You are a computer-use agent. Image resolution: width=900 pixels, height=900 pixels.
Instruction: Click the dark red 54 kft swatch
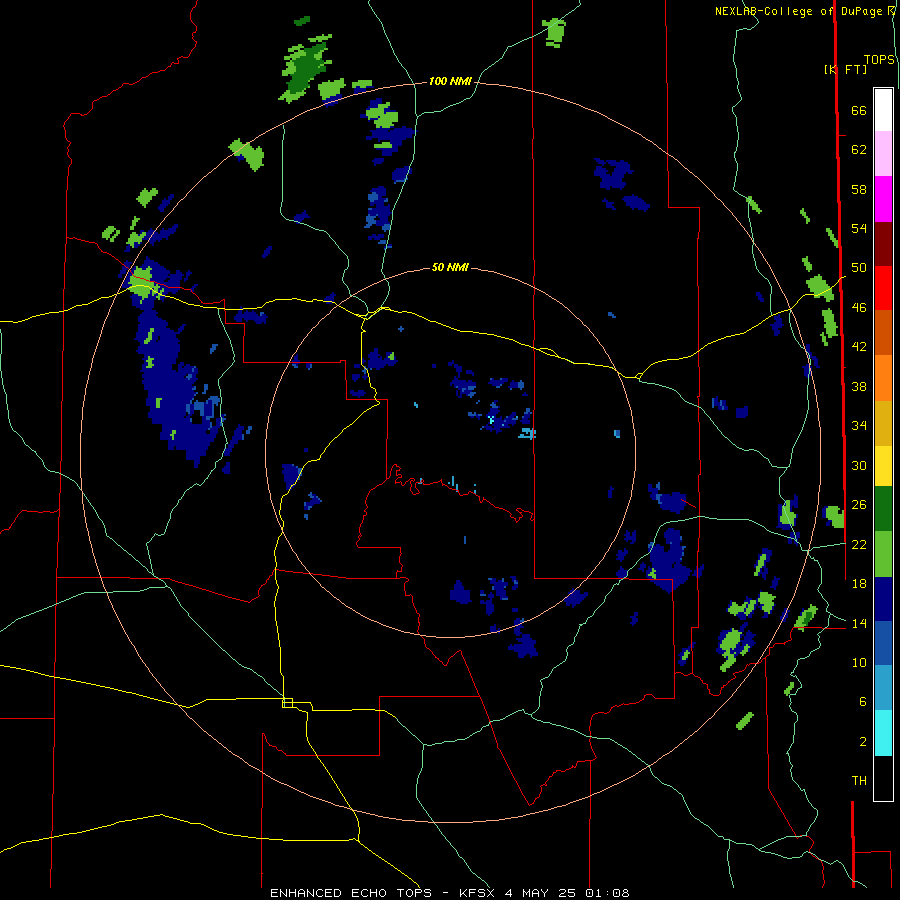tap(883, 244)
